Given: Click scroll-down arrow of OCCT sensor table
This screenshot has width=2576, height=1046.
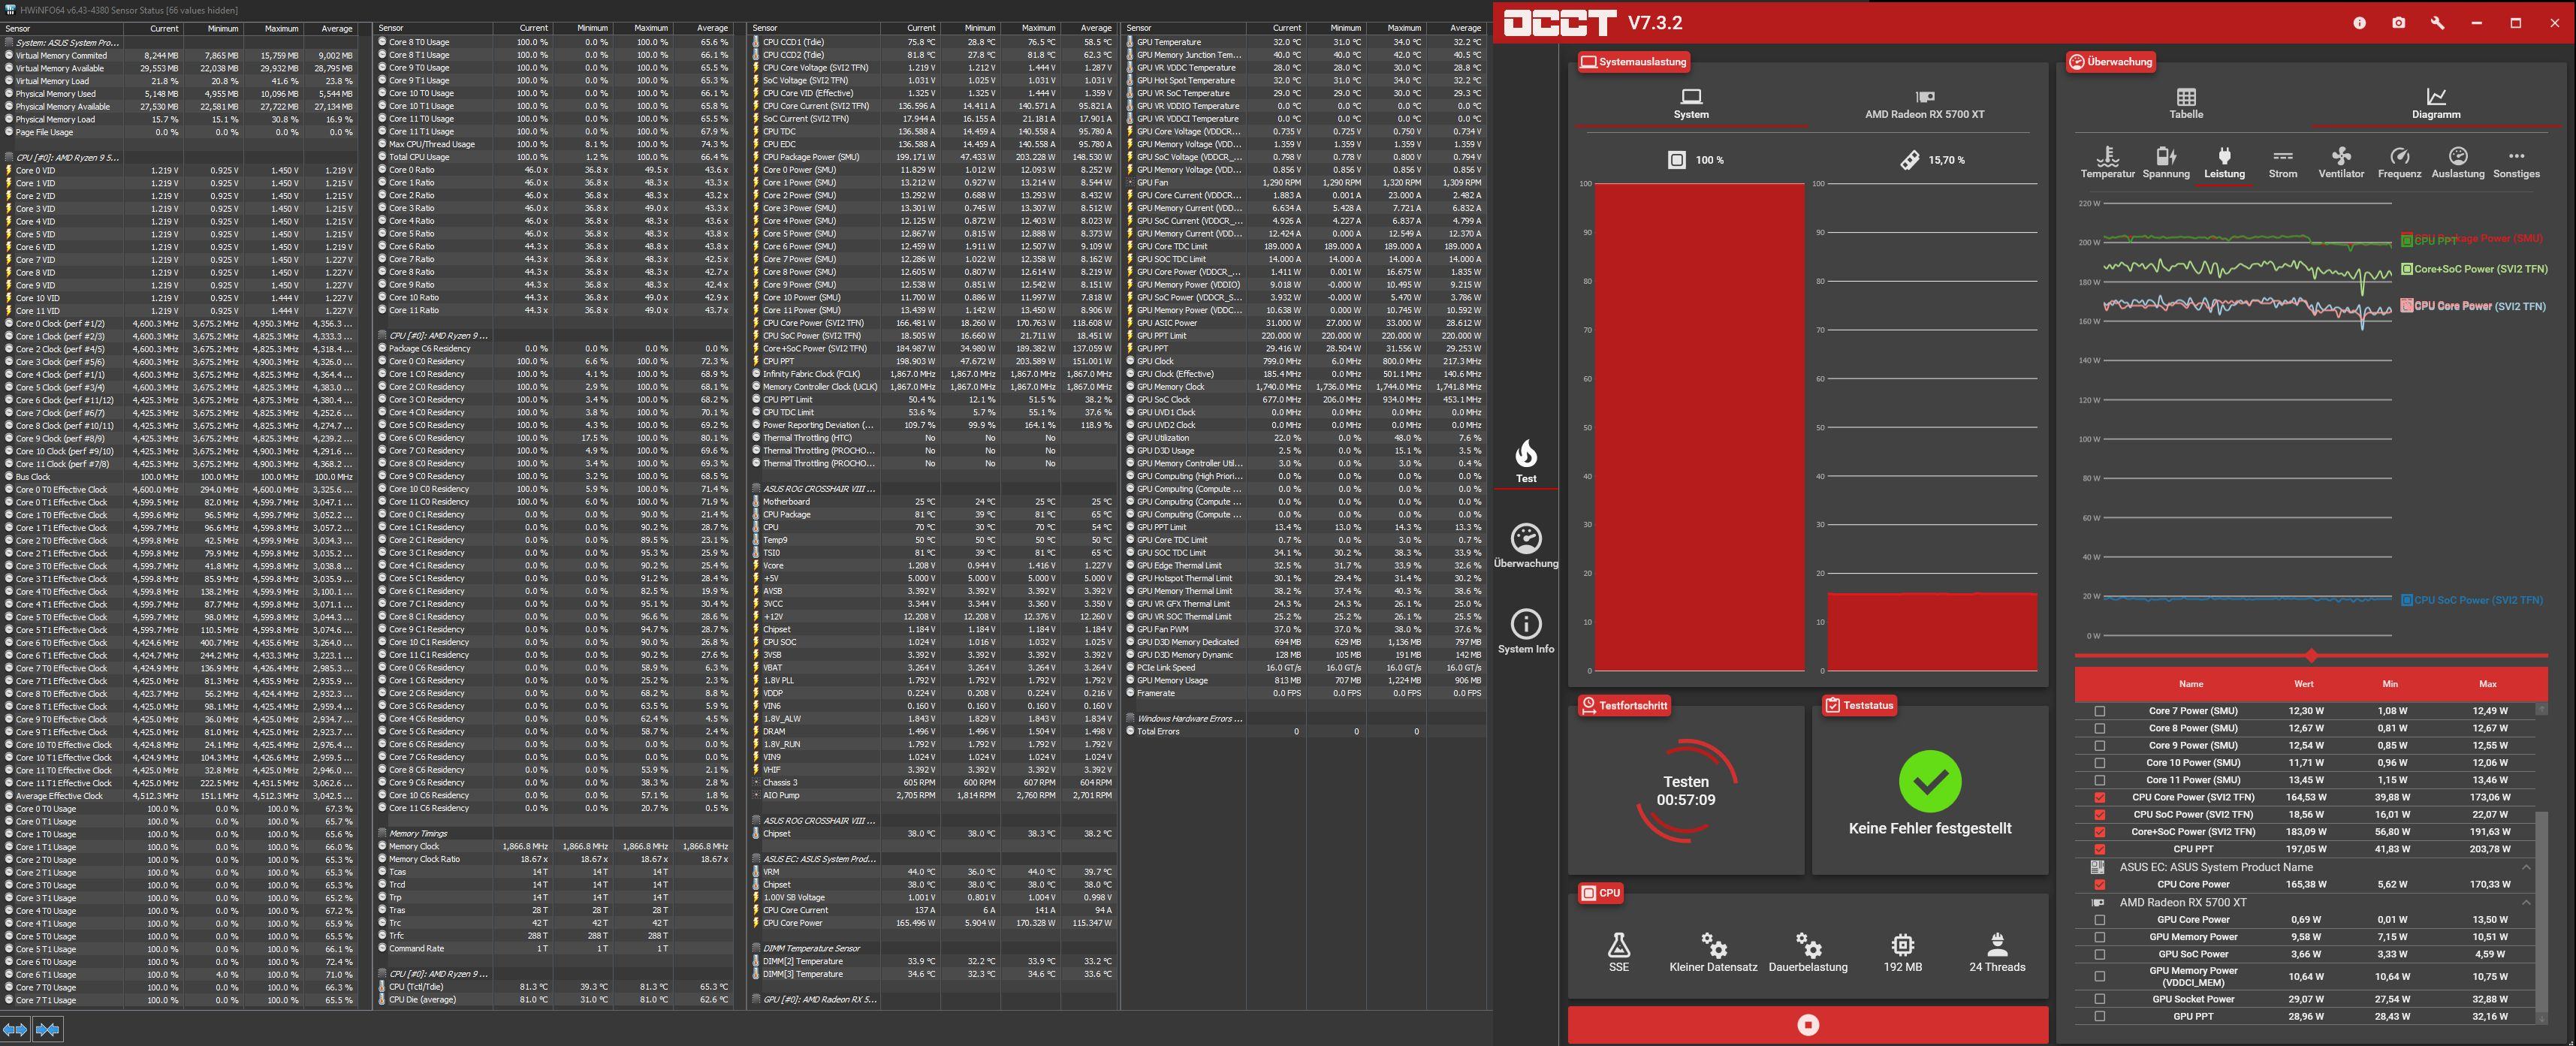Looking at the screenshot, I should 2541,1018.
